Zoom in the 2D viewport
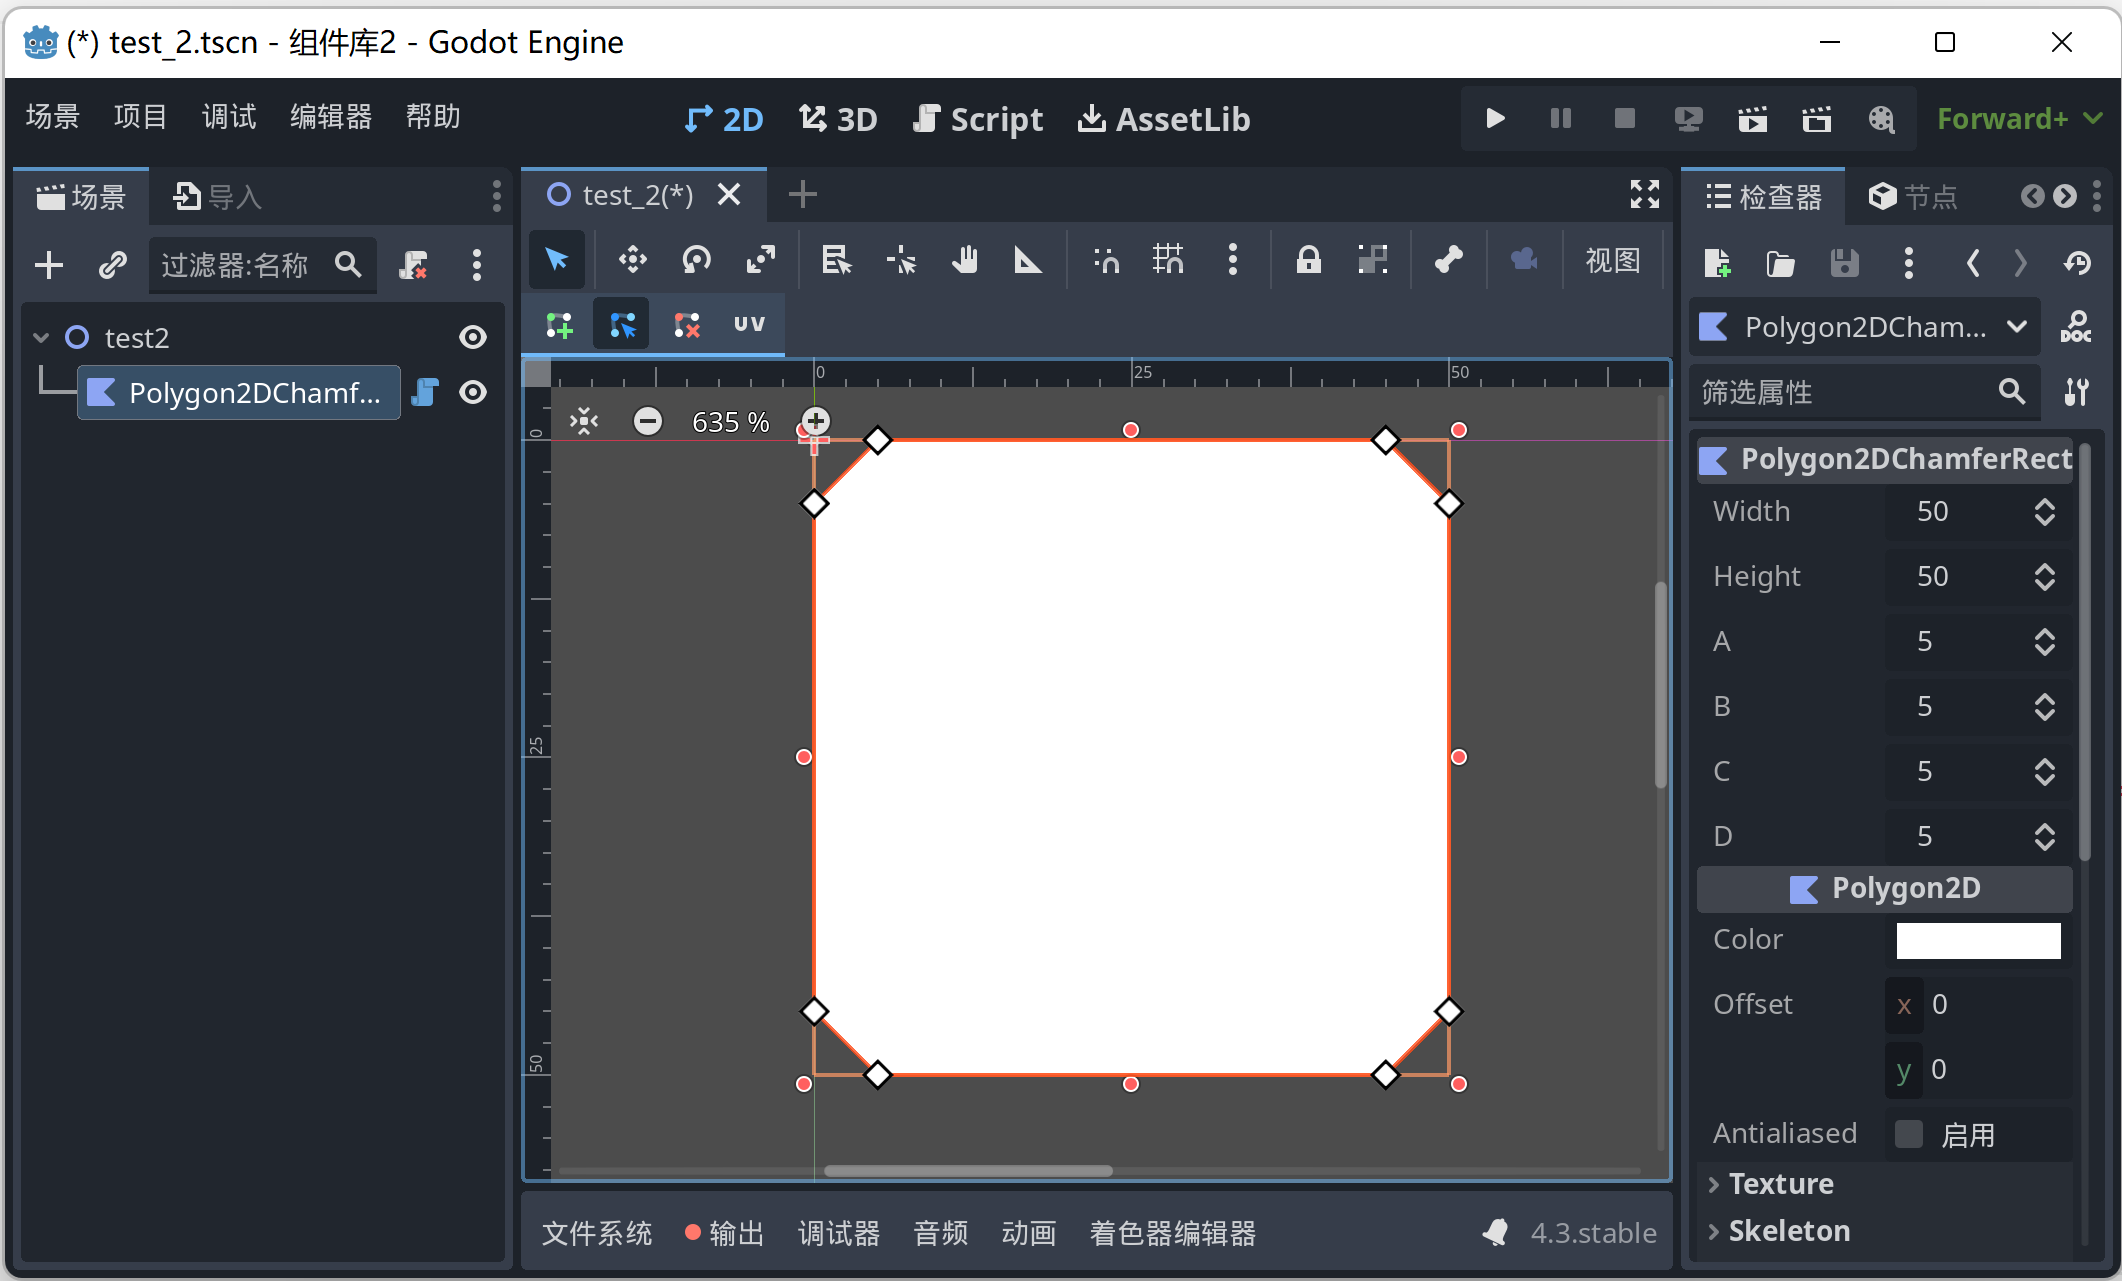 point(816,421)
